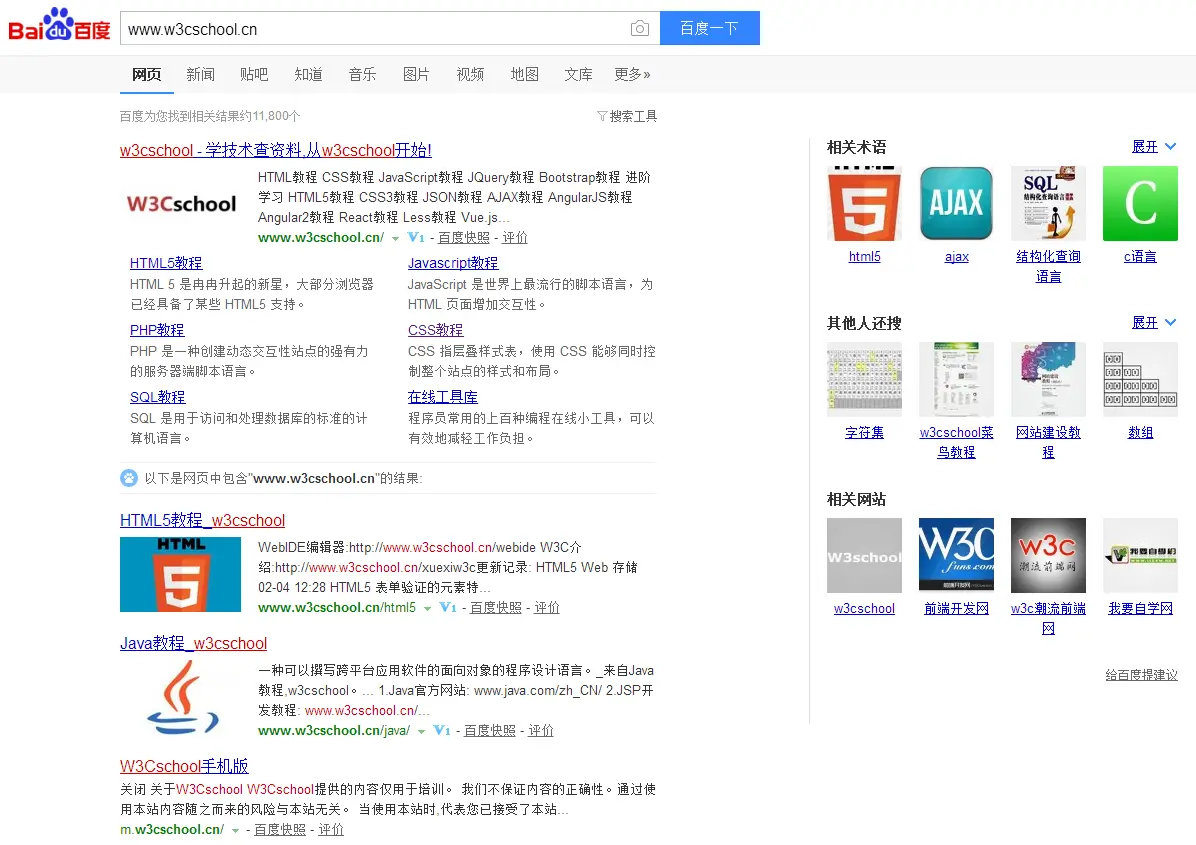Click the AJAX icon tile
Screen dimensions: 1196x845
(x=956, y=204)
